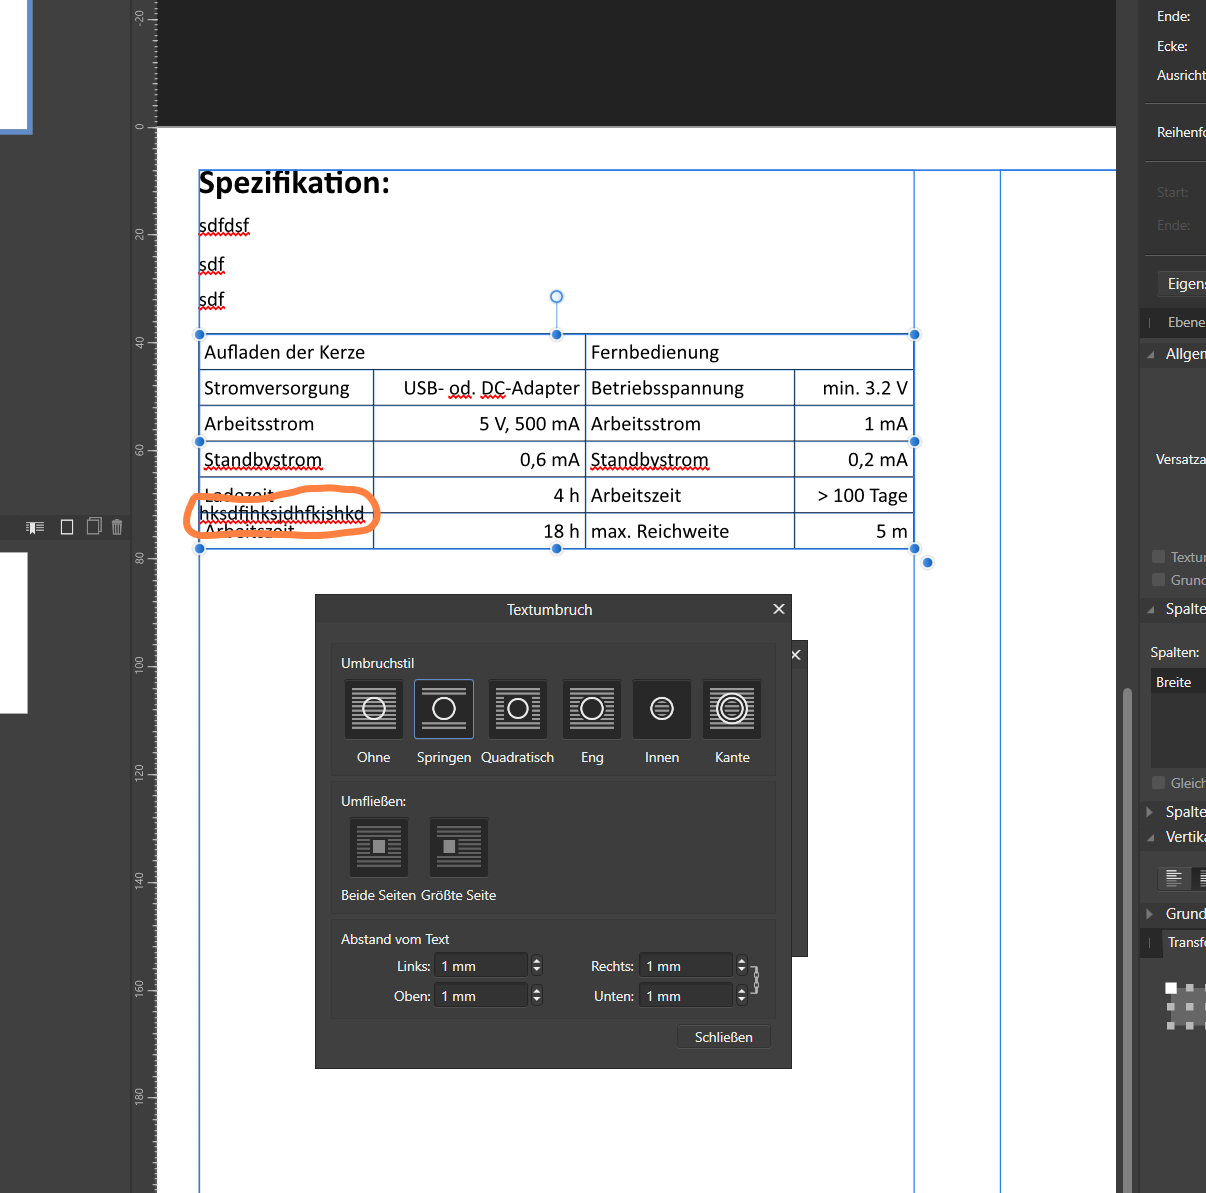The image size is (1206, 1193).
Task: Set Umfließen to Größte Seite
Action: click(x=459, y=847)
